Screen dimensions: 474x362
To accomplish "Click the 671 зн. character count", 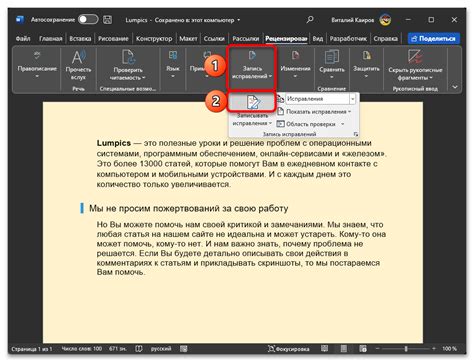I will click(118, 349).
